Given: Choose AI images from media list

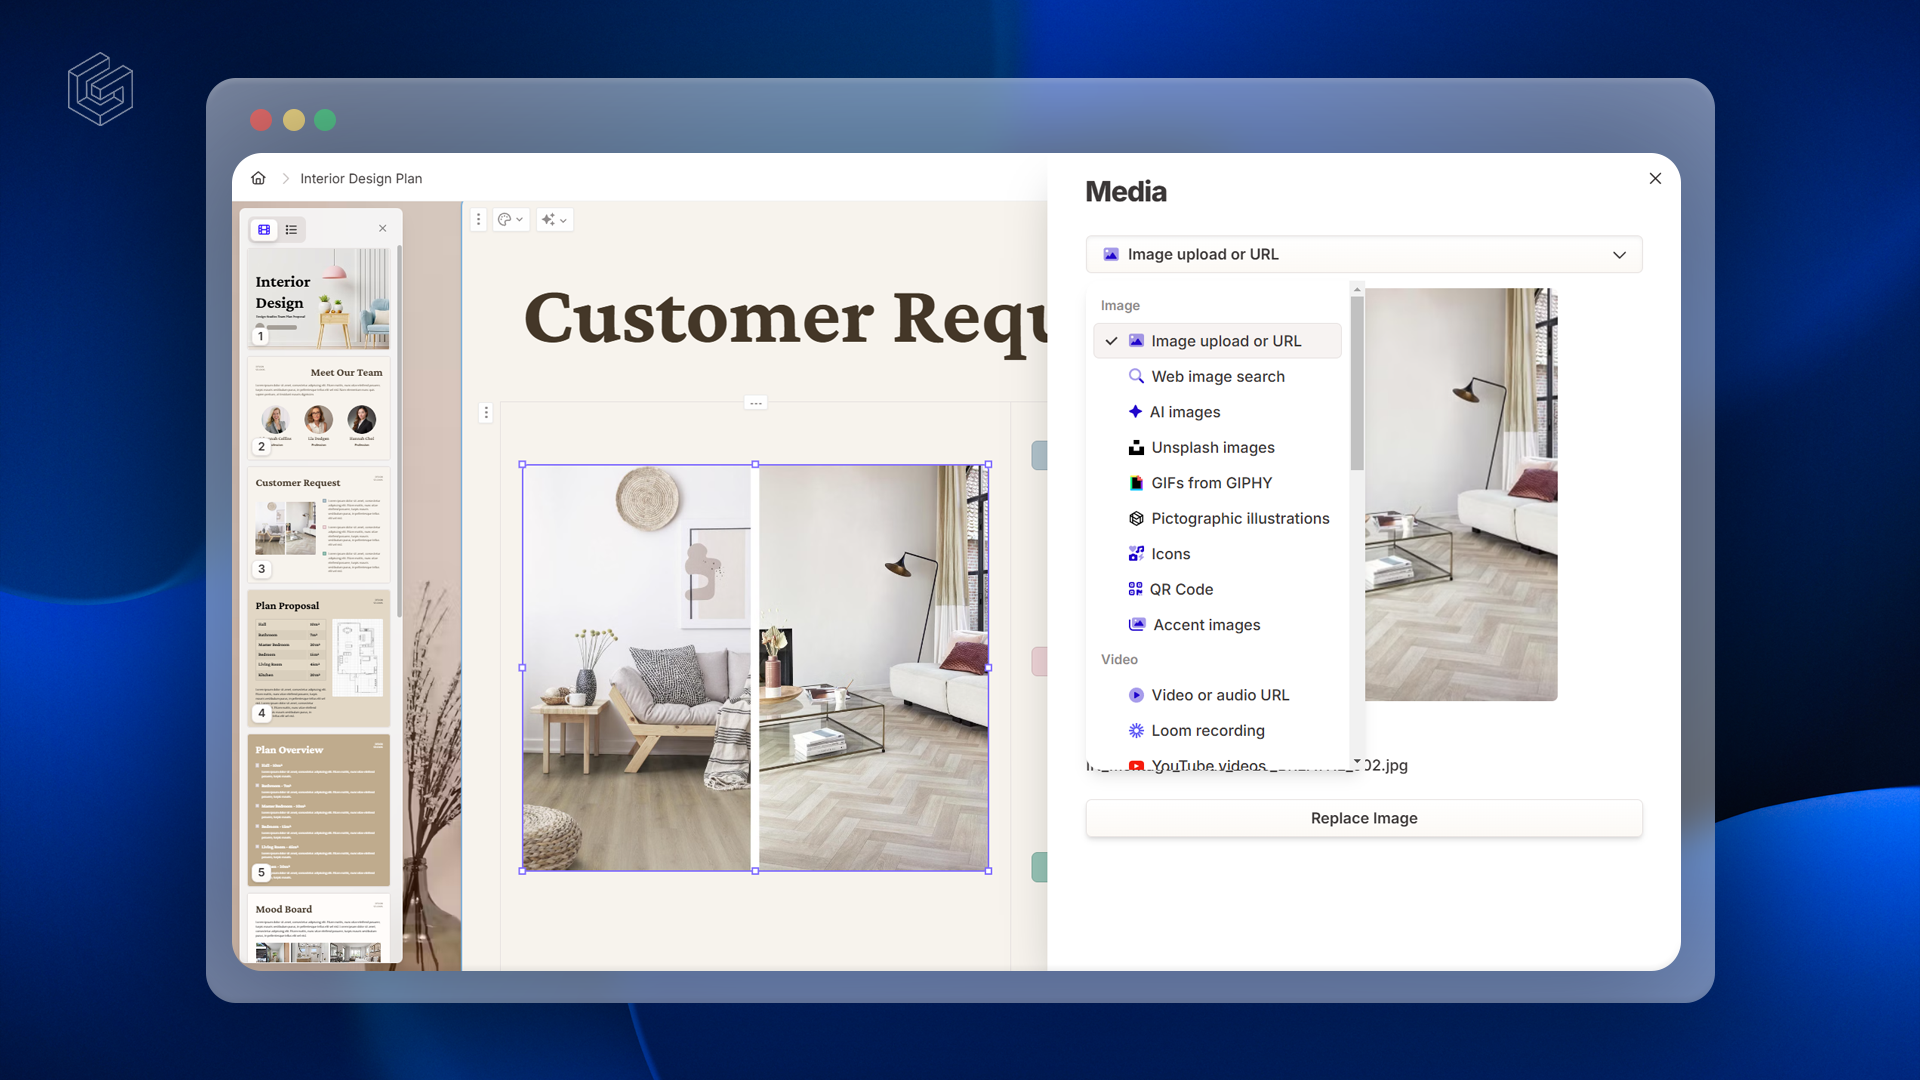Looking at the screenshot, I should pos(1184,412).
